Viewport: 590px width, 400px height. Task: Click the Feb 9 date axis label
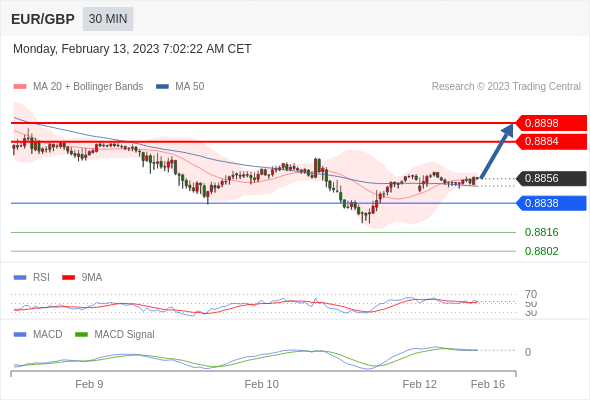pyautogui.click(x=89, y=384)
